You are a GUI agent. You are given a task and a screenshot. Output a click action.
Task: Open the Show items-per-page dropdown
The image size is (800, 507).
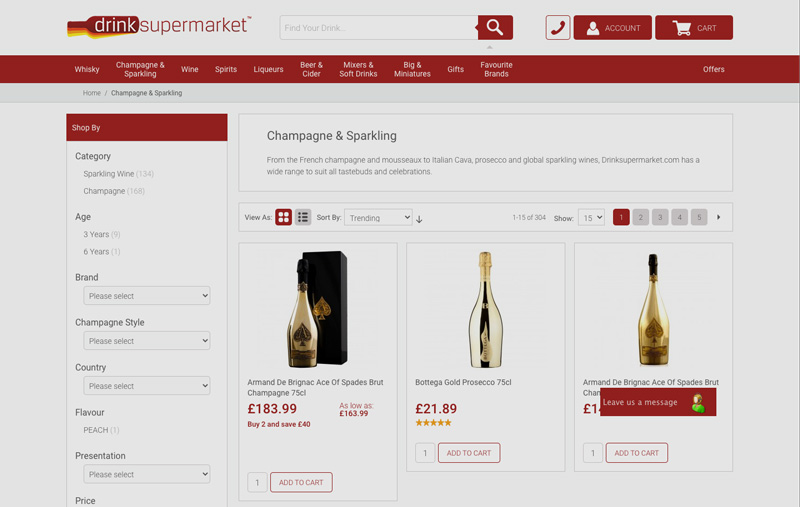point(591,217)
